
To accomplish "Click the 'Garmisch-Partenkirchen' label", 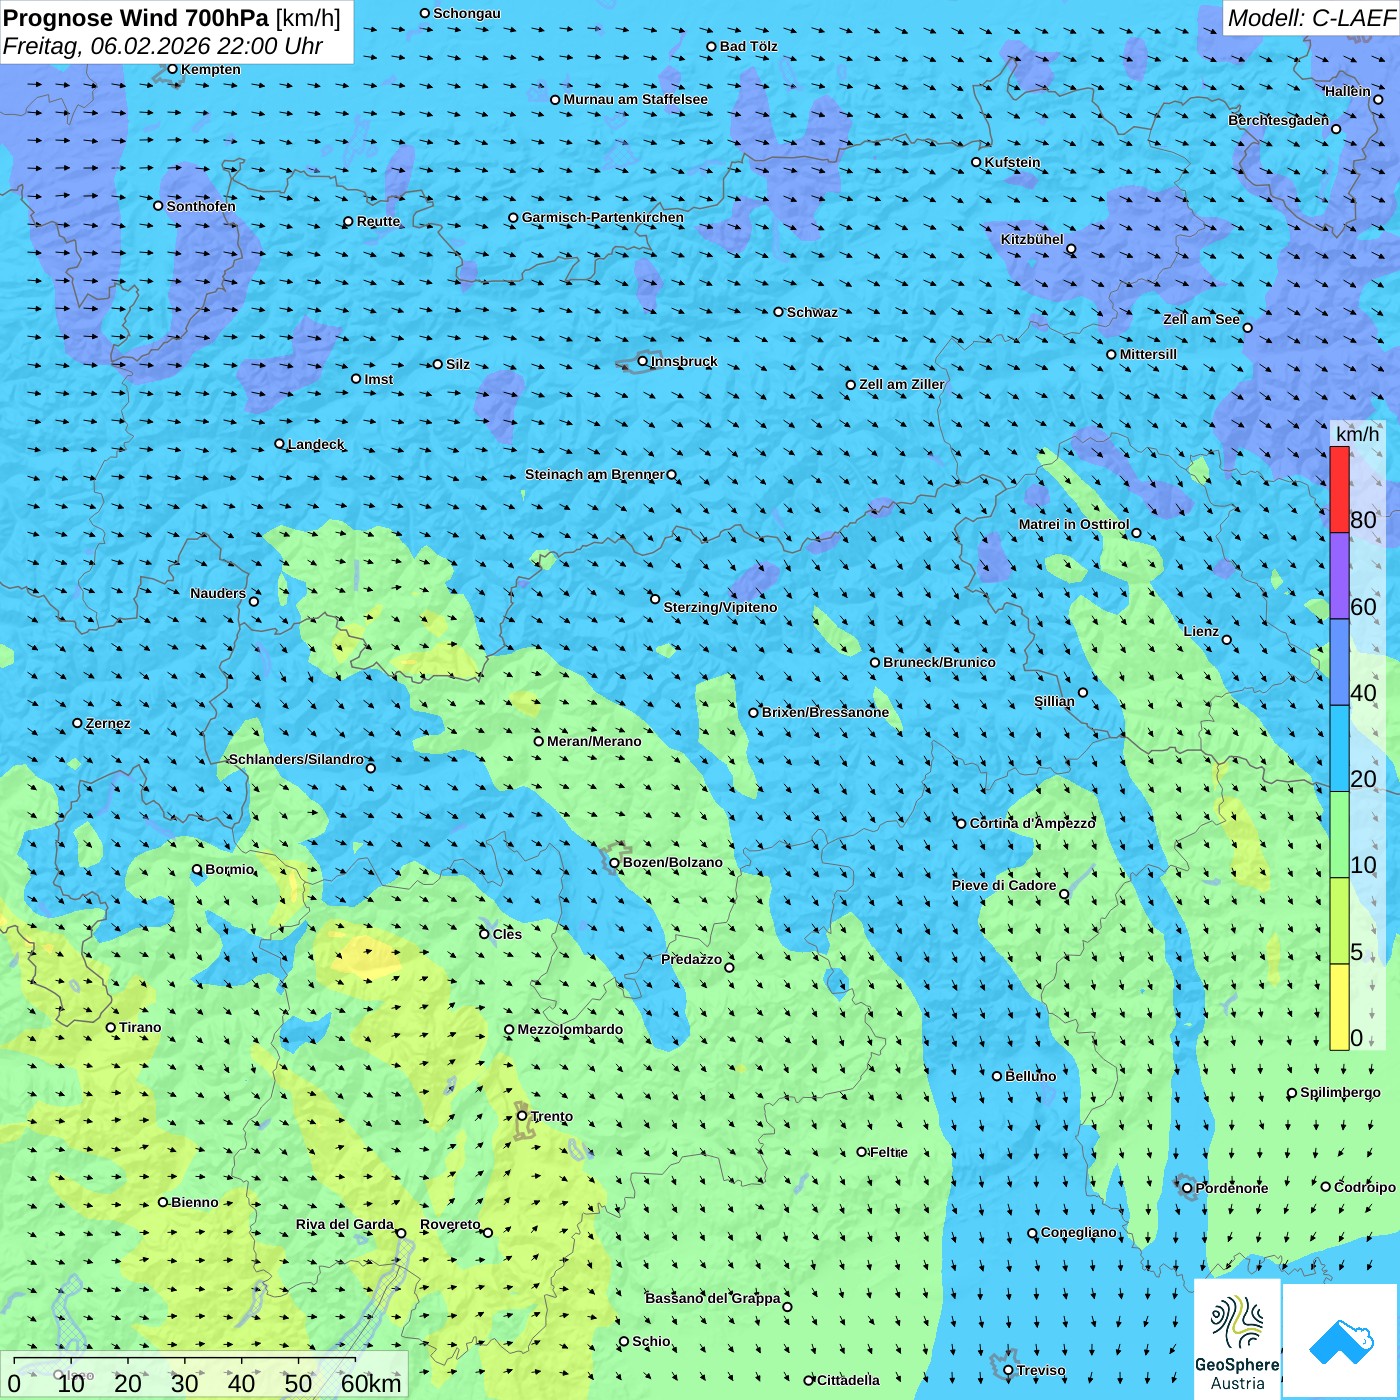I will point(603,217).
